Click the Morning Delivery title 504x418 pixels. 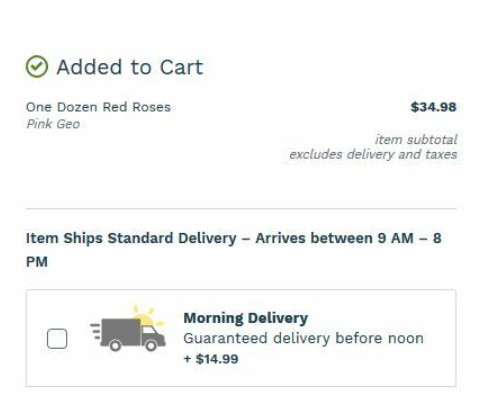click(246, 318)
